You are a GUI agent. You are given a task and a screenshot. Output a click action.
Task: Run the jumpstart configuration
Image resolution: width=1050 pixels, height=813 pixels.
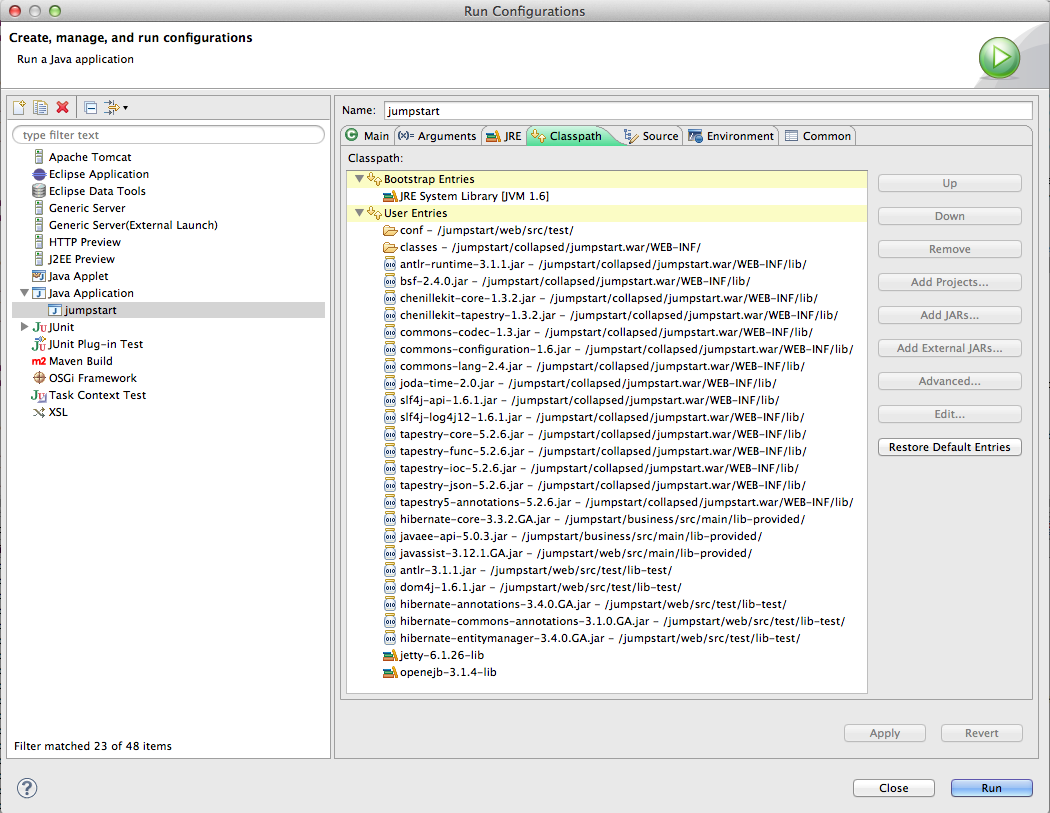(992, 788)
